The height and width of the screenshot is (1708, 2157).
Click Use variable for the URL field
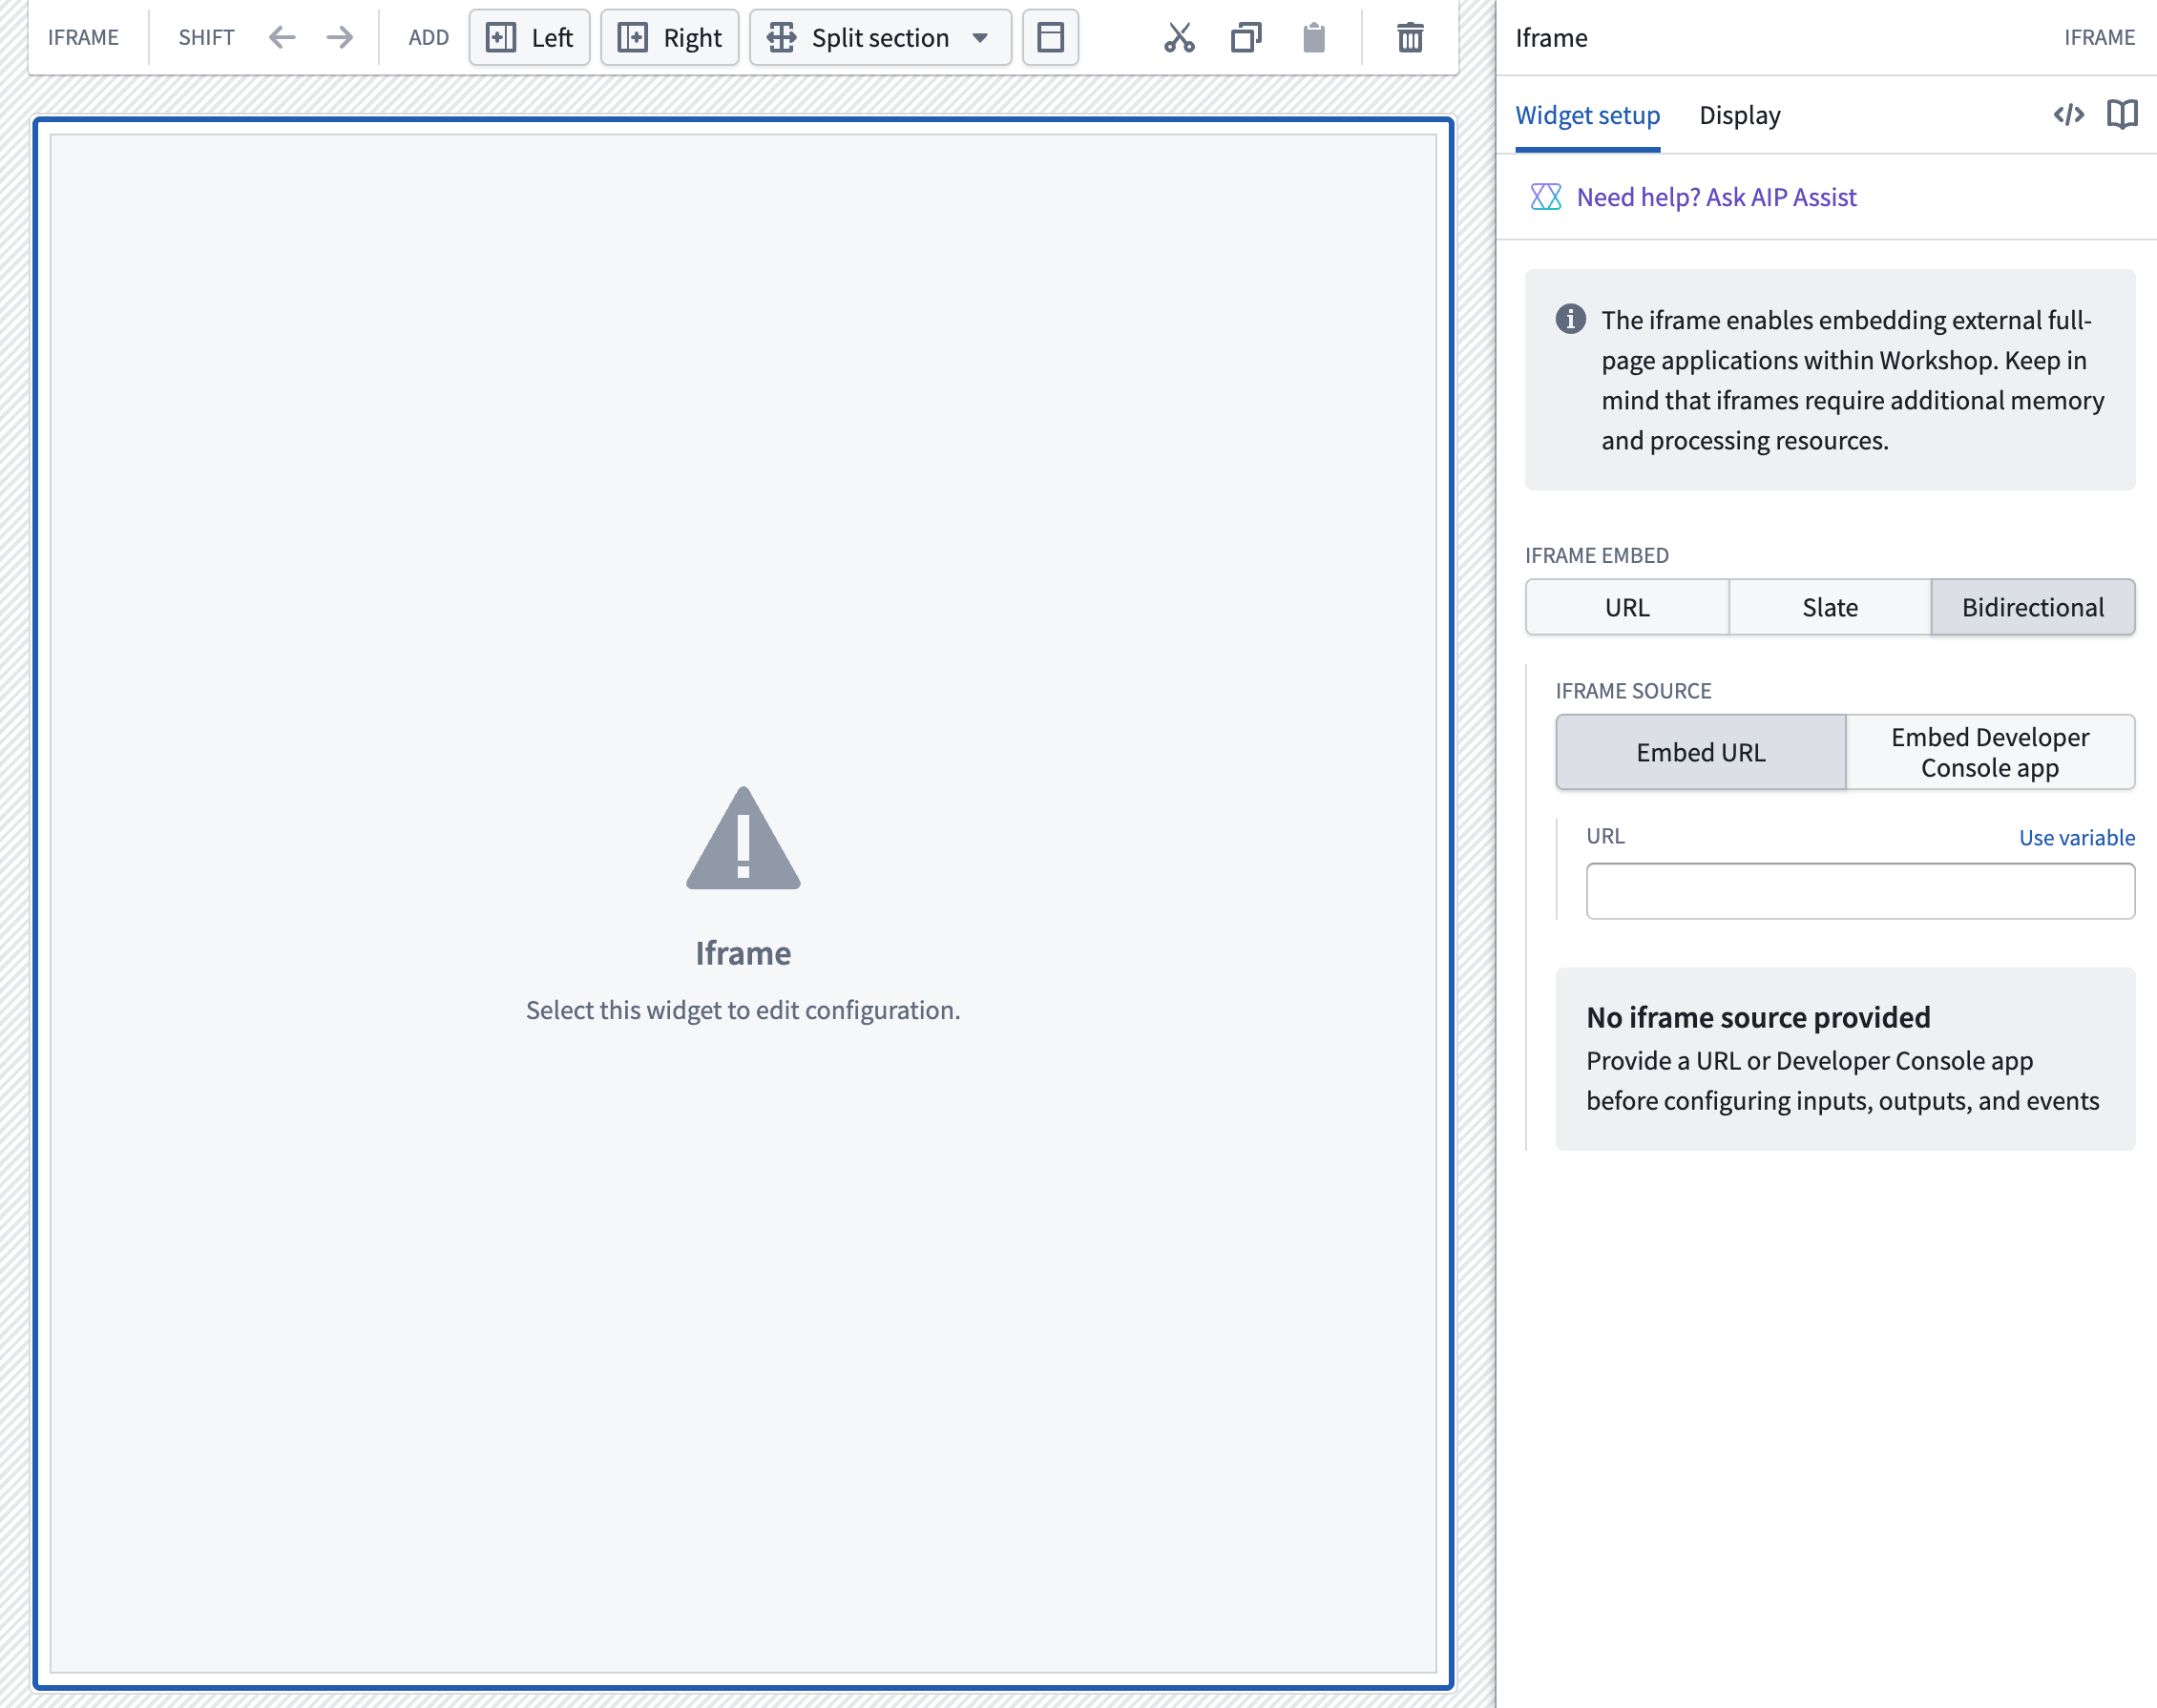(2076, 837)
